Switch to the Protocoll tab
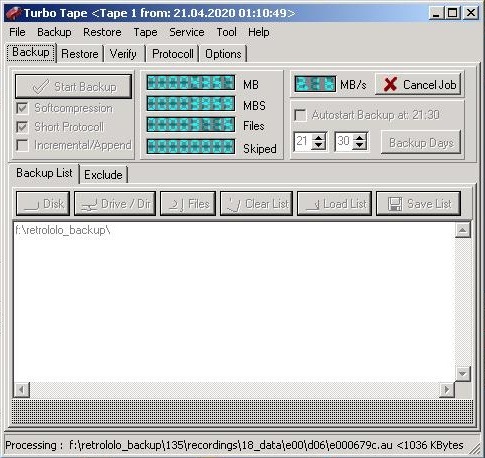 (x=173, y=54)
